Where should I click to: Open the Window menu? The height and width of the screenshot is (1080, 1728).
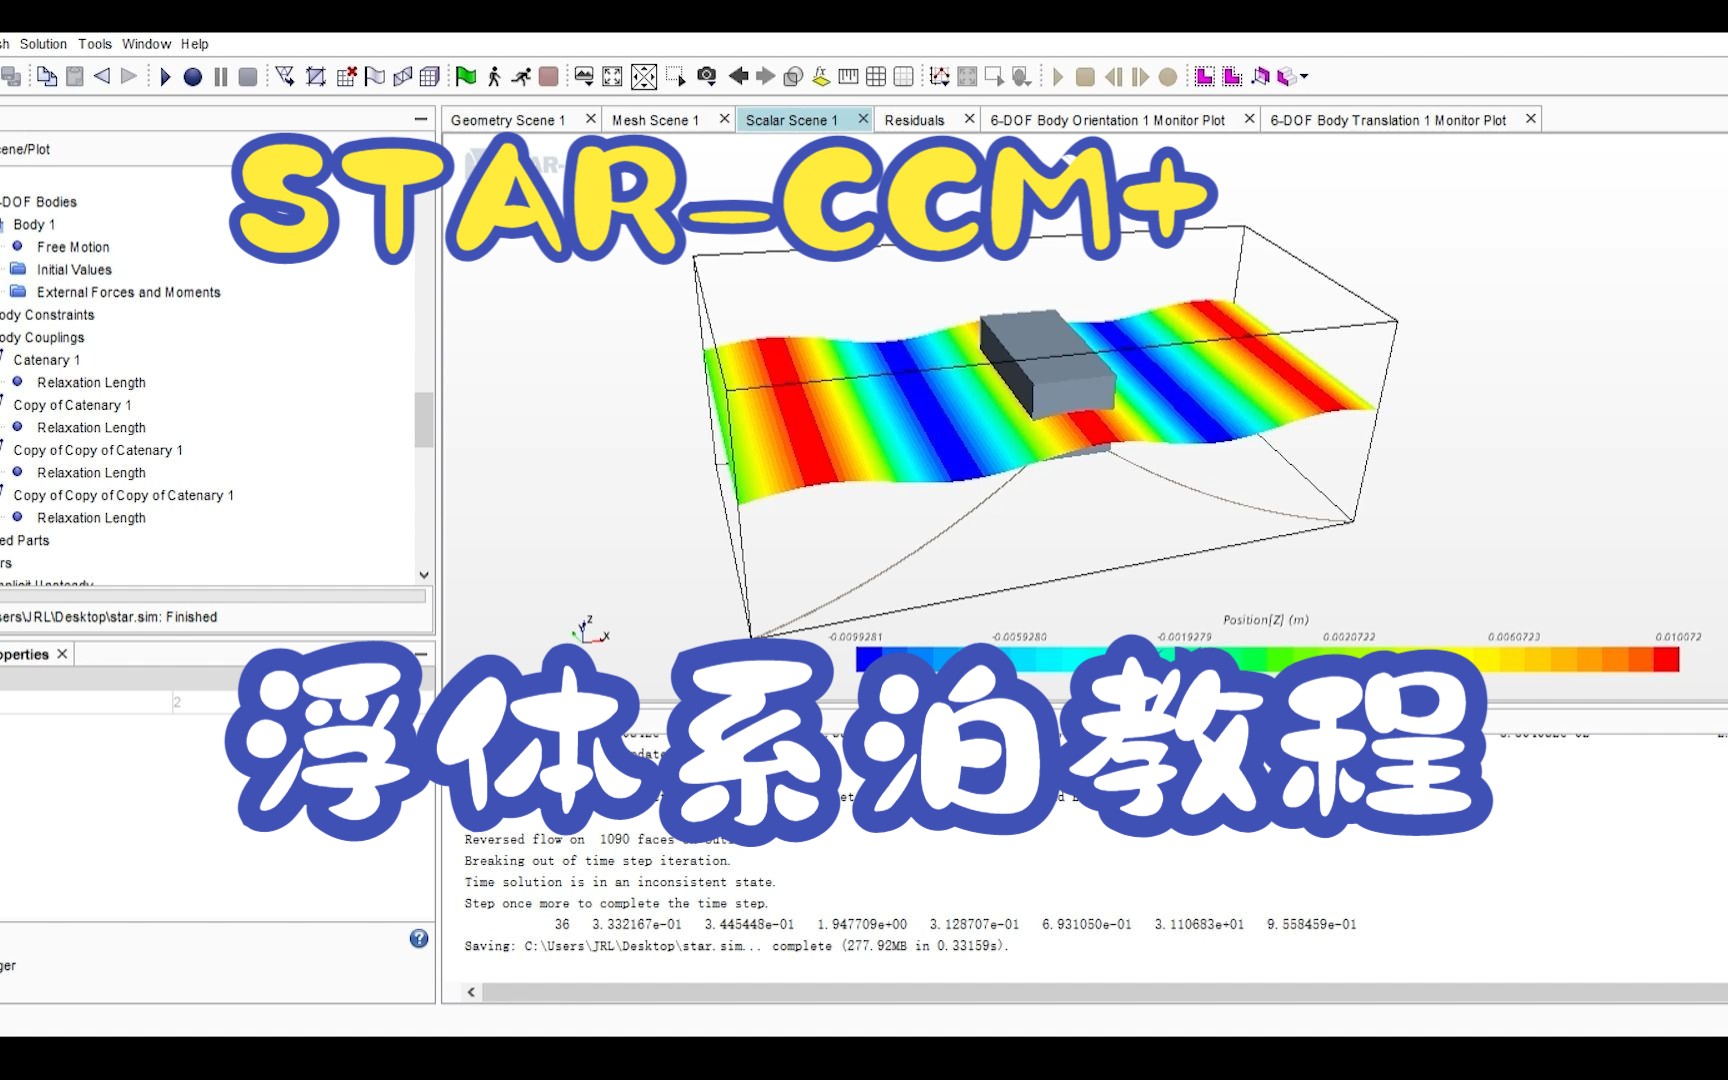(x=147, y=44)
